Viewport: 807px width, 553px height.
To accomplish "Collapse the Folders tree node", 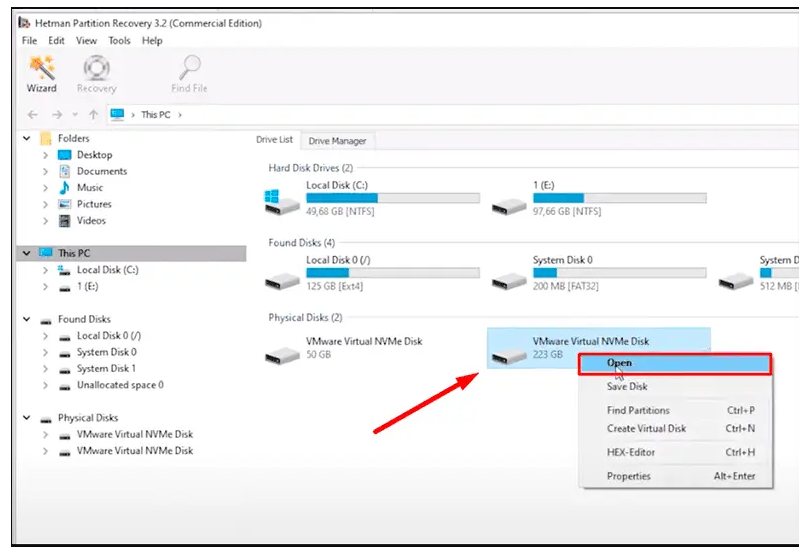I will (x=26, y=138).
